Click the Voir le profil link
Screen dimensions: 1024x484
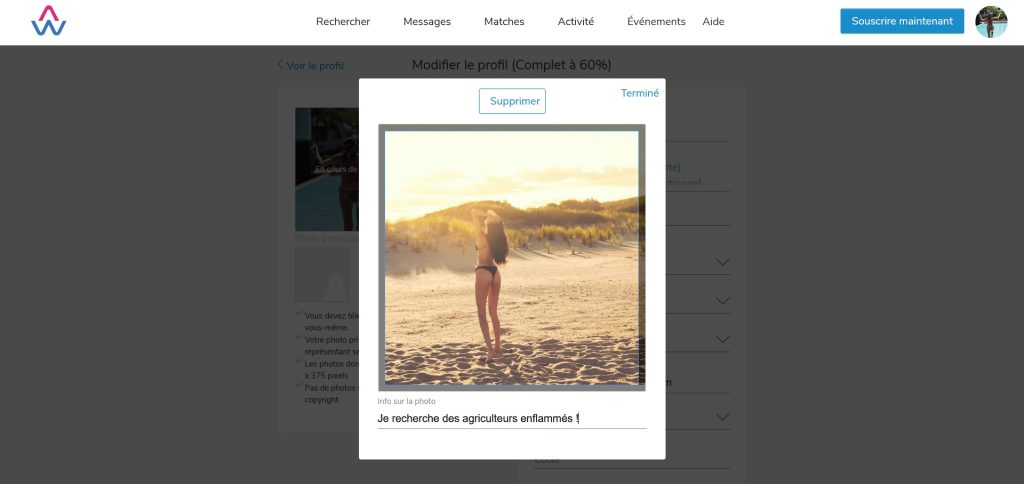(x=310, y=65)
